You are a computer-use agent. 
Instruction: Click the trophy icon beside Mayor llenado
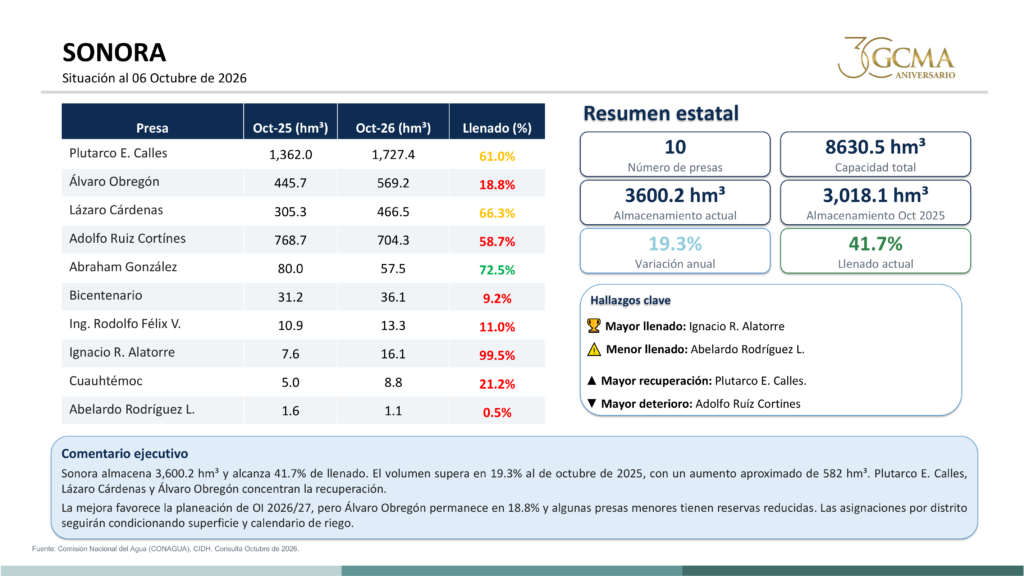[x=594, y=325]
